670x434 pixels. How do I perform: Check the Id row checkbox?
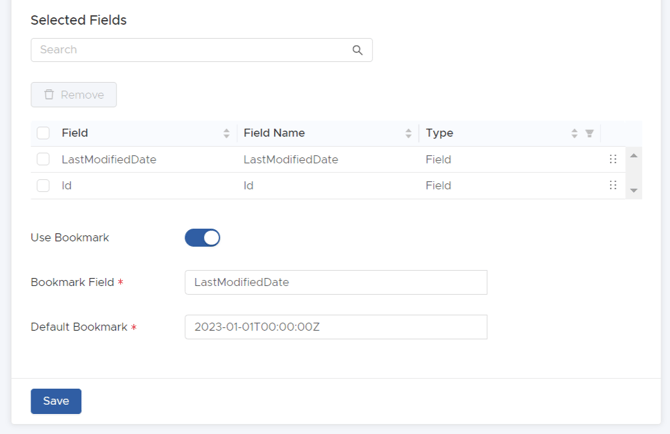click(x=43, y=185)
